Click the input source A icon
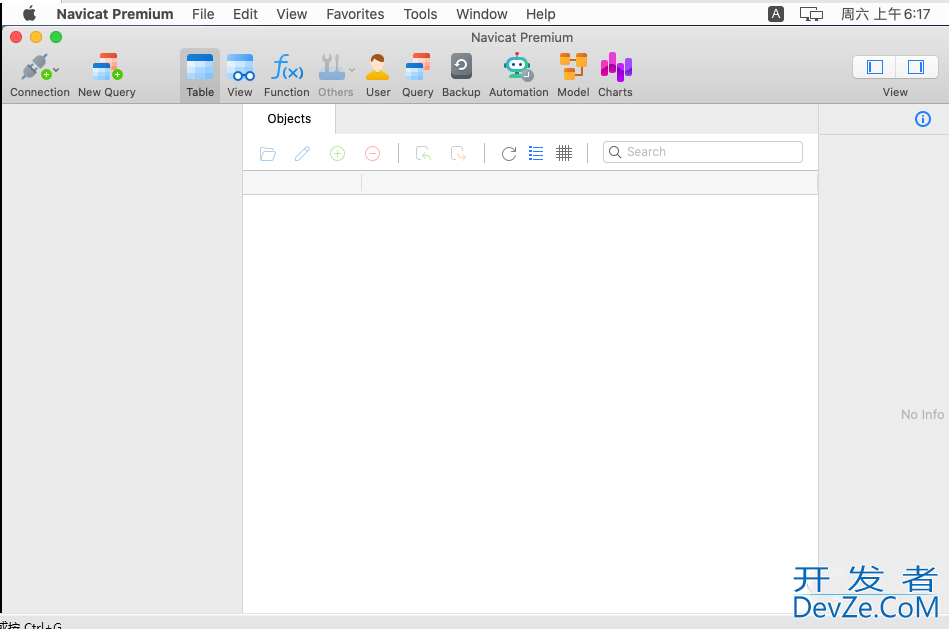949x629 pixels. coord(776,14)
